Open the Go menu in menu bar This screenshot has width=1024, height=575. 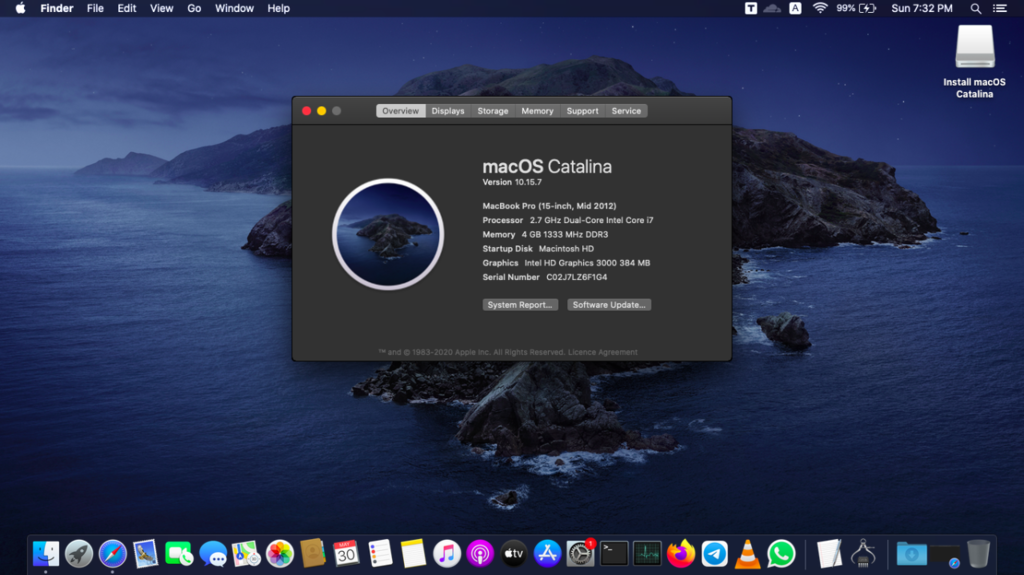click(194, 8)
